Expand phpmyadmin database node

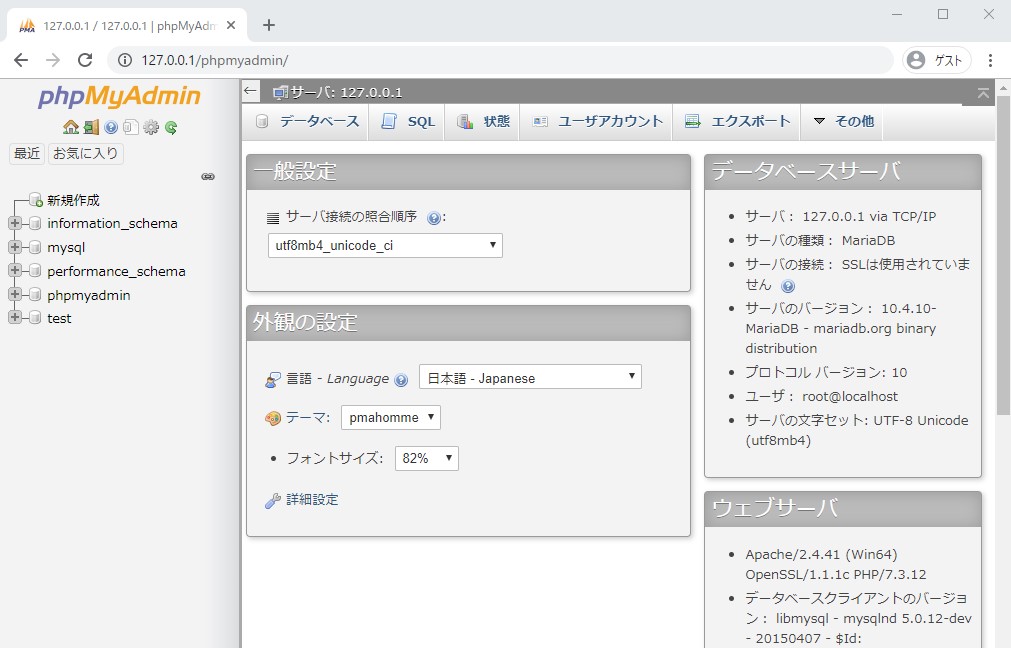(x=15, y=294)
